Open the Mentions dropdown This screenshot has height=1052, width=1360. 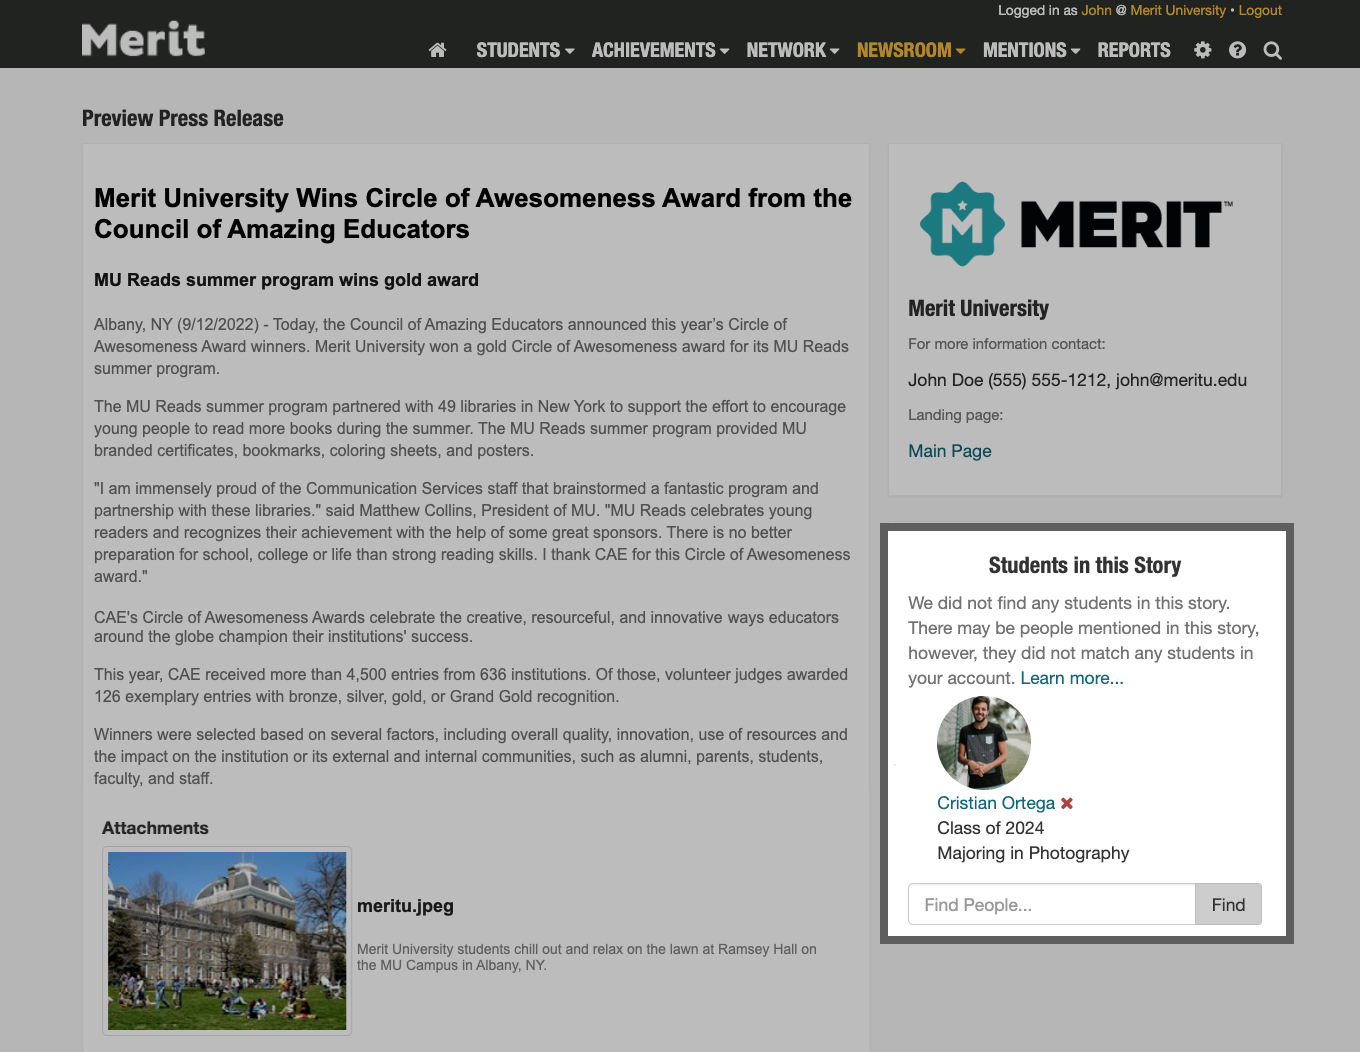1030,50
